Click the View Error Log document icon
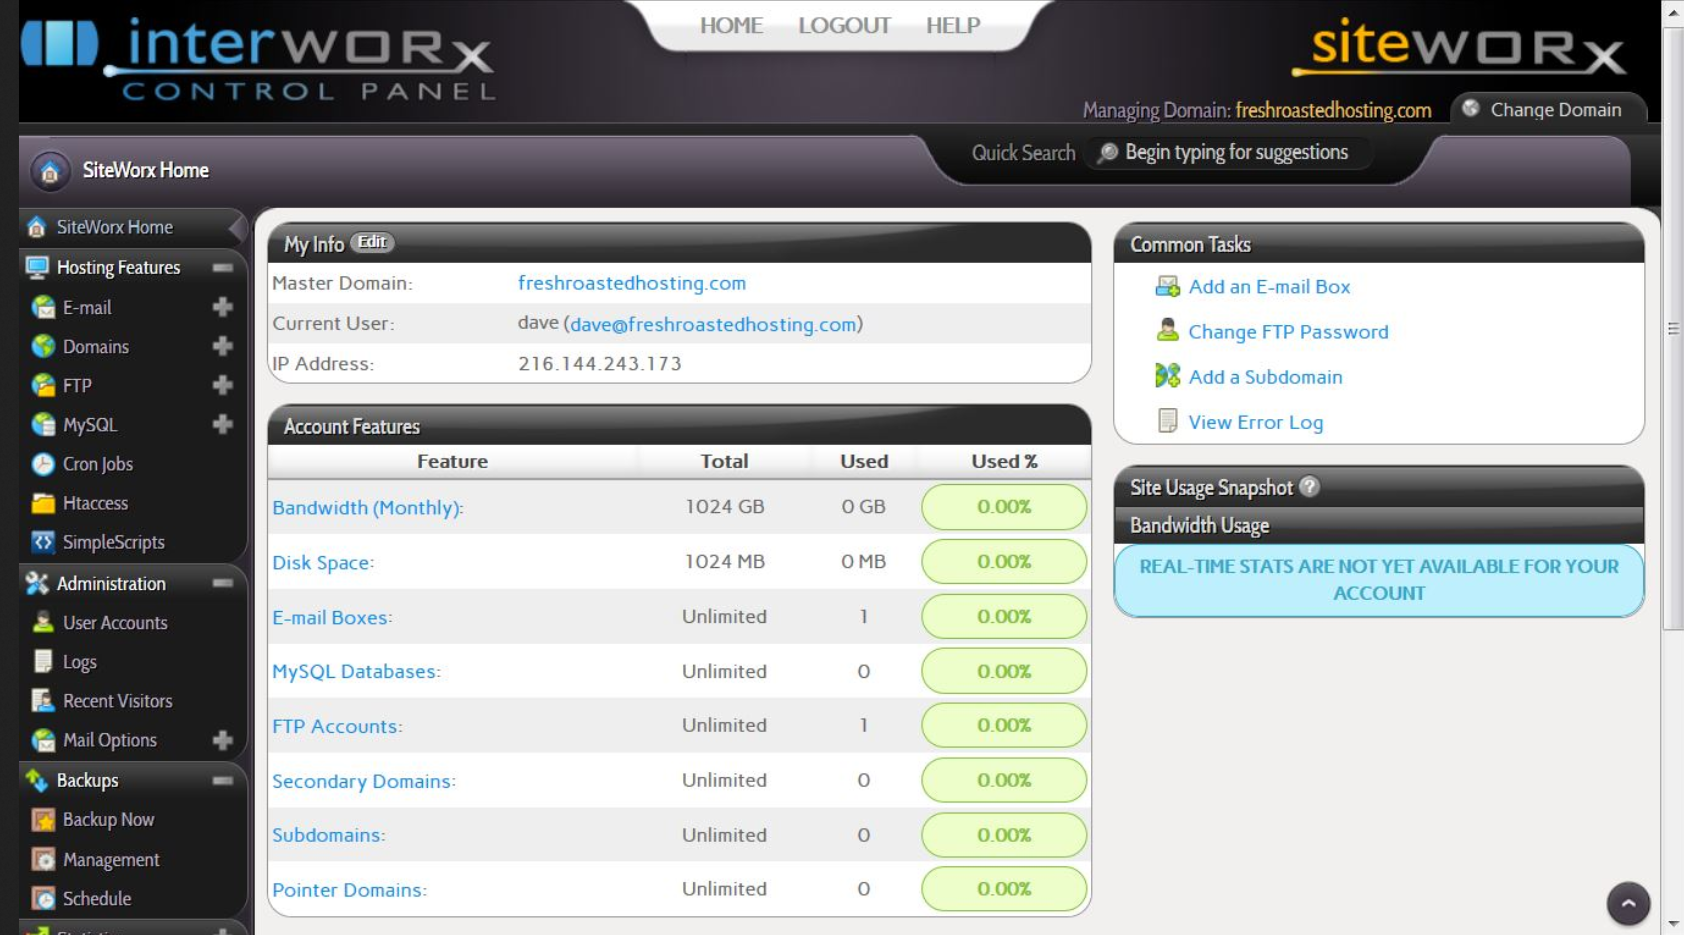Image resolution: width=1684 pixels, height=935 pixels. pos(1167,422)
